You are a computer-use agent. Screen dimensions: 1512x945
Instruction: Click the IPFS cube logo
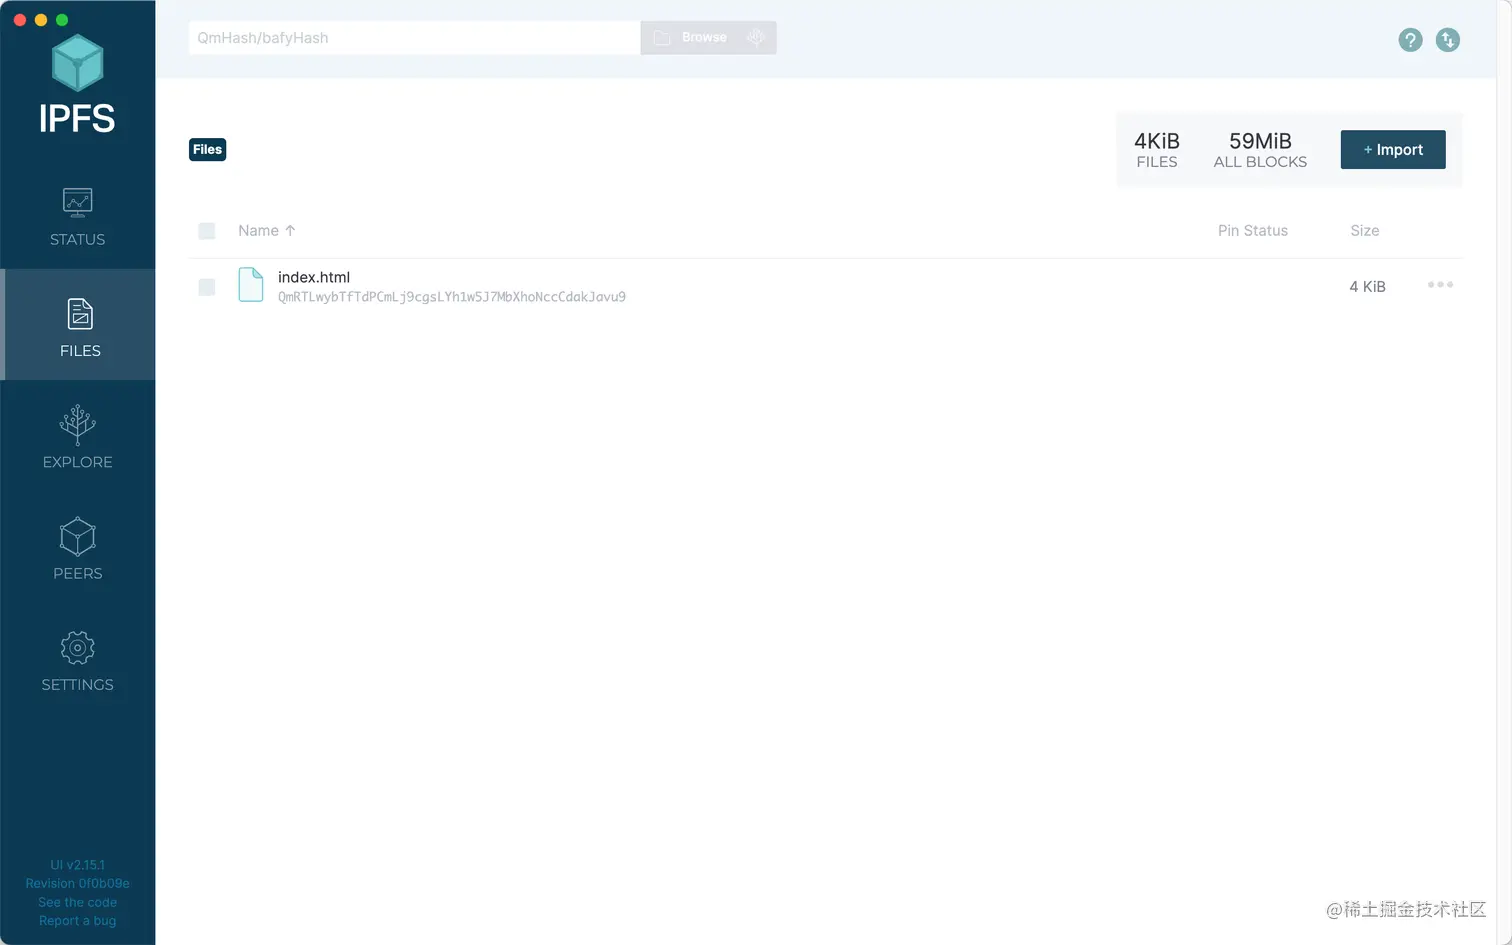(x=77, y=63)
